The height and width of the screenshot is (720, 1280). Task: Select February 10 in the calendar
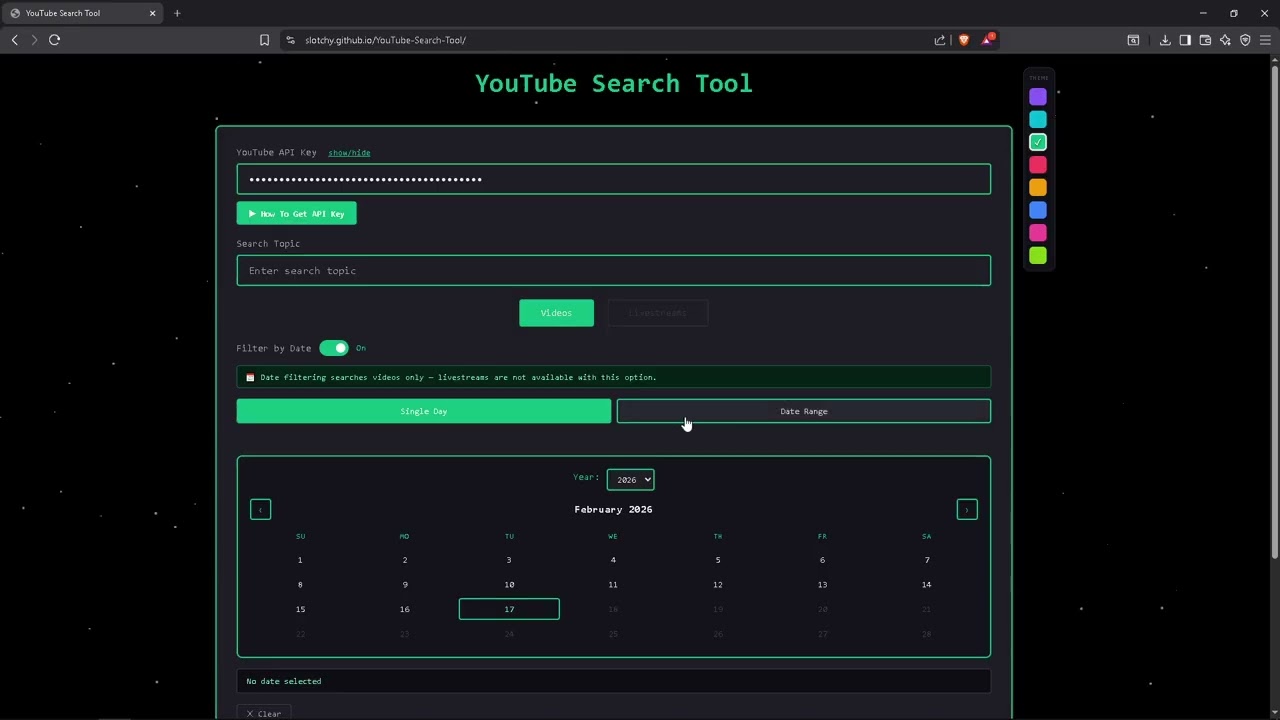click(x=509, y=585)
